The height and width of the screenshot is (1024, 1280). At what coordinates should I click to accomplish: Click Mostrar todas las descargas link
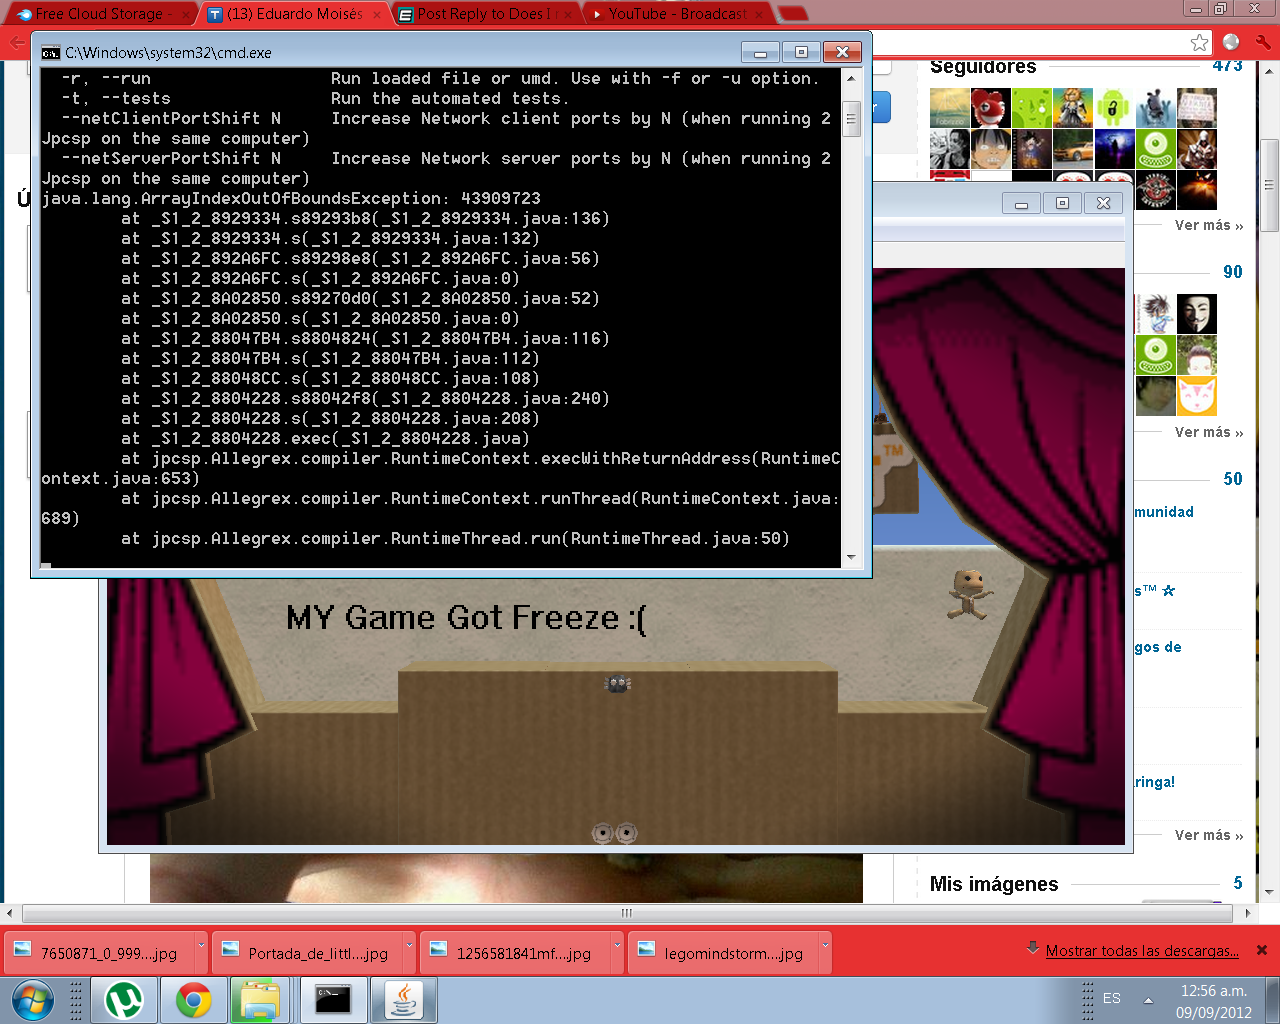[x=1142, y=951]
